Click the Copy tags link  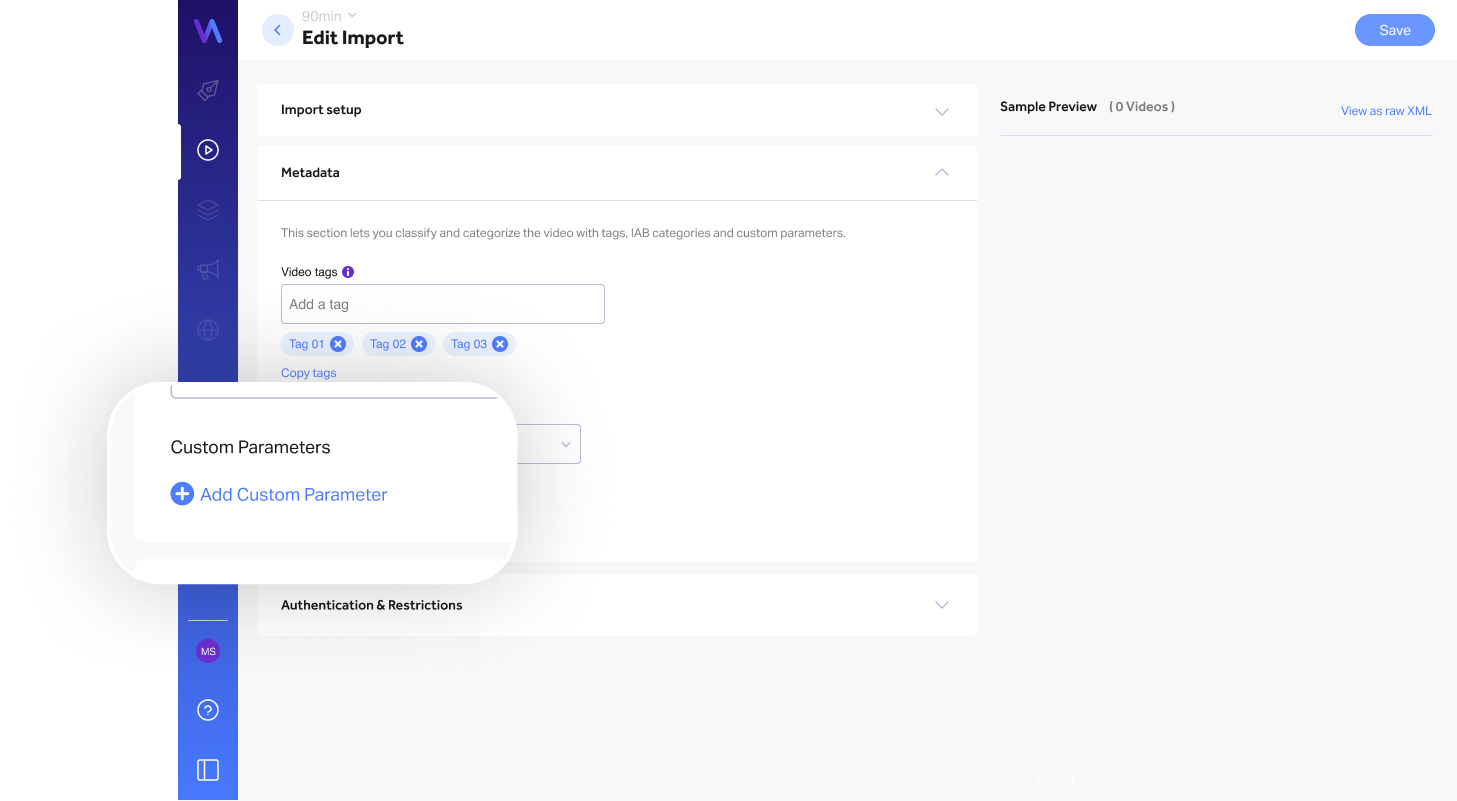(x=309, y=373)
